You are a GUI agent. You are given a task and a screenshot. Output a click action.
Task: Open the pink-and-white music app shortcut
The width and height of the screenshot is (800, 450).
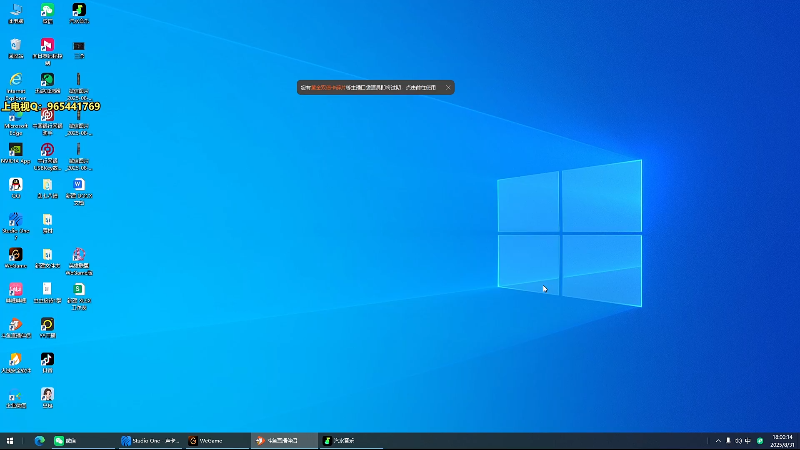(47, 51)
